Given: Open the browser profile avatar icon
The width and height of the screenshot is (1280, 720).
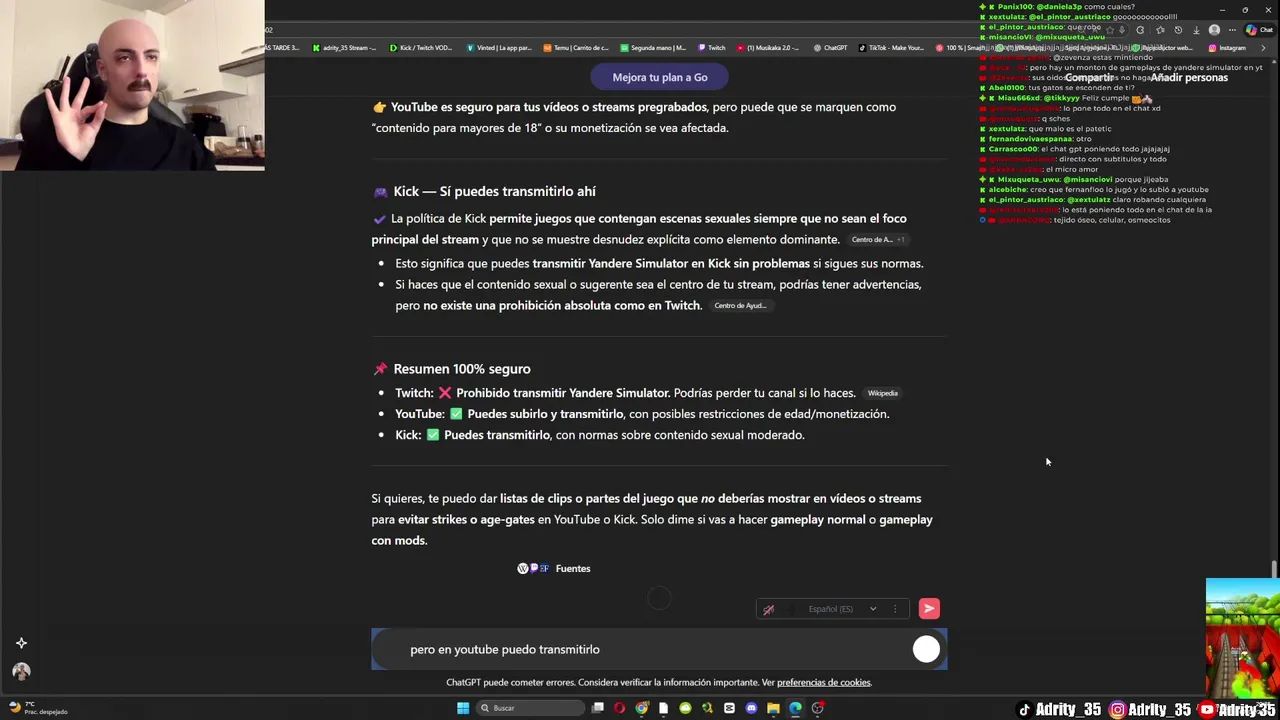Looking at the screenshot, I should [x=1214, y=30].
